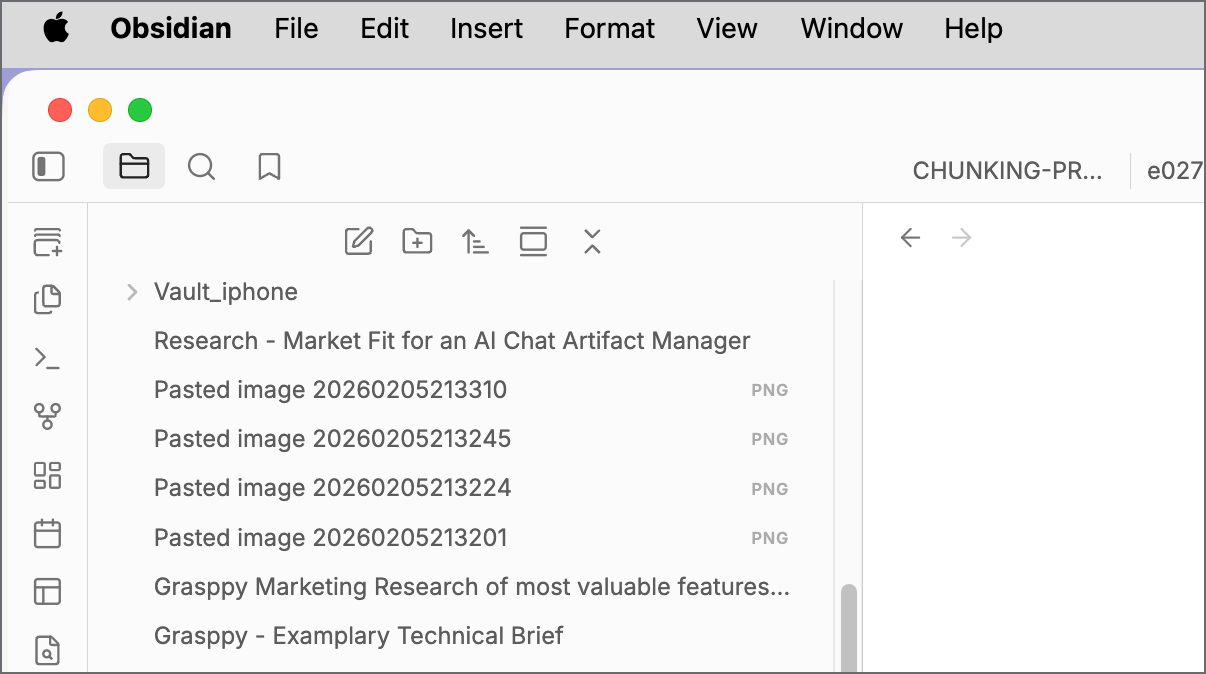Minimize the window with yellow button

100,110
